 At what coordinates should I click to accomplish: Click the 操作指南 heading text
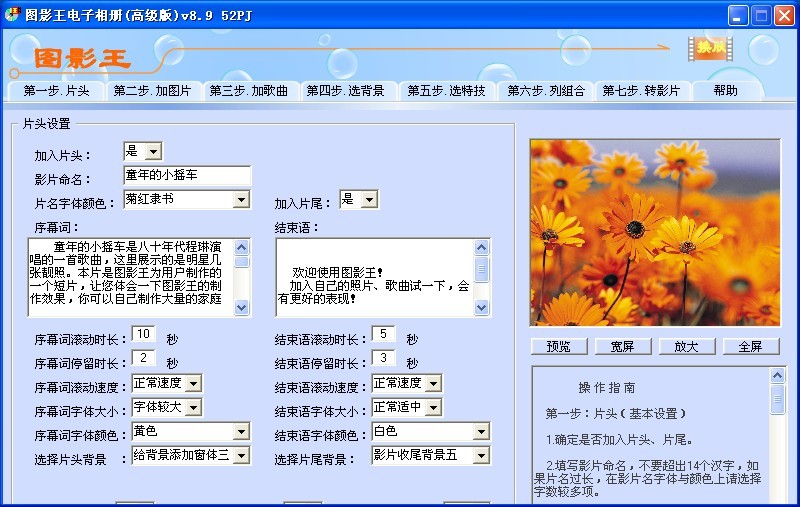pos(607,388)
